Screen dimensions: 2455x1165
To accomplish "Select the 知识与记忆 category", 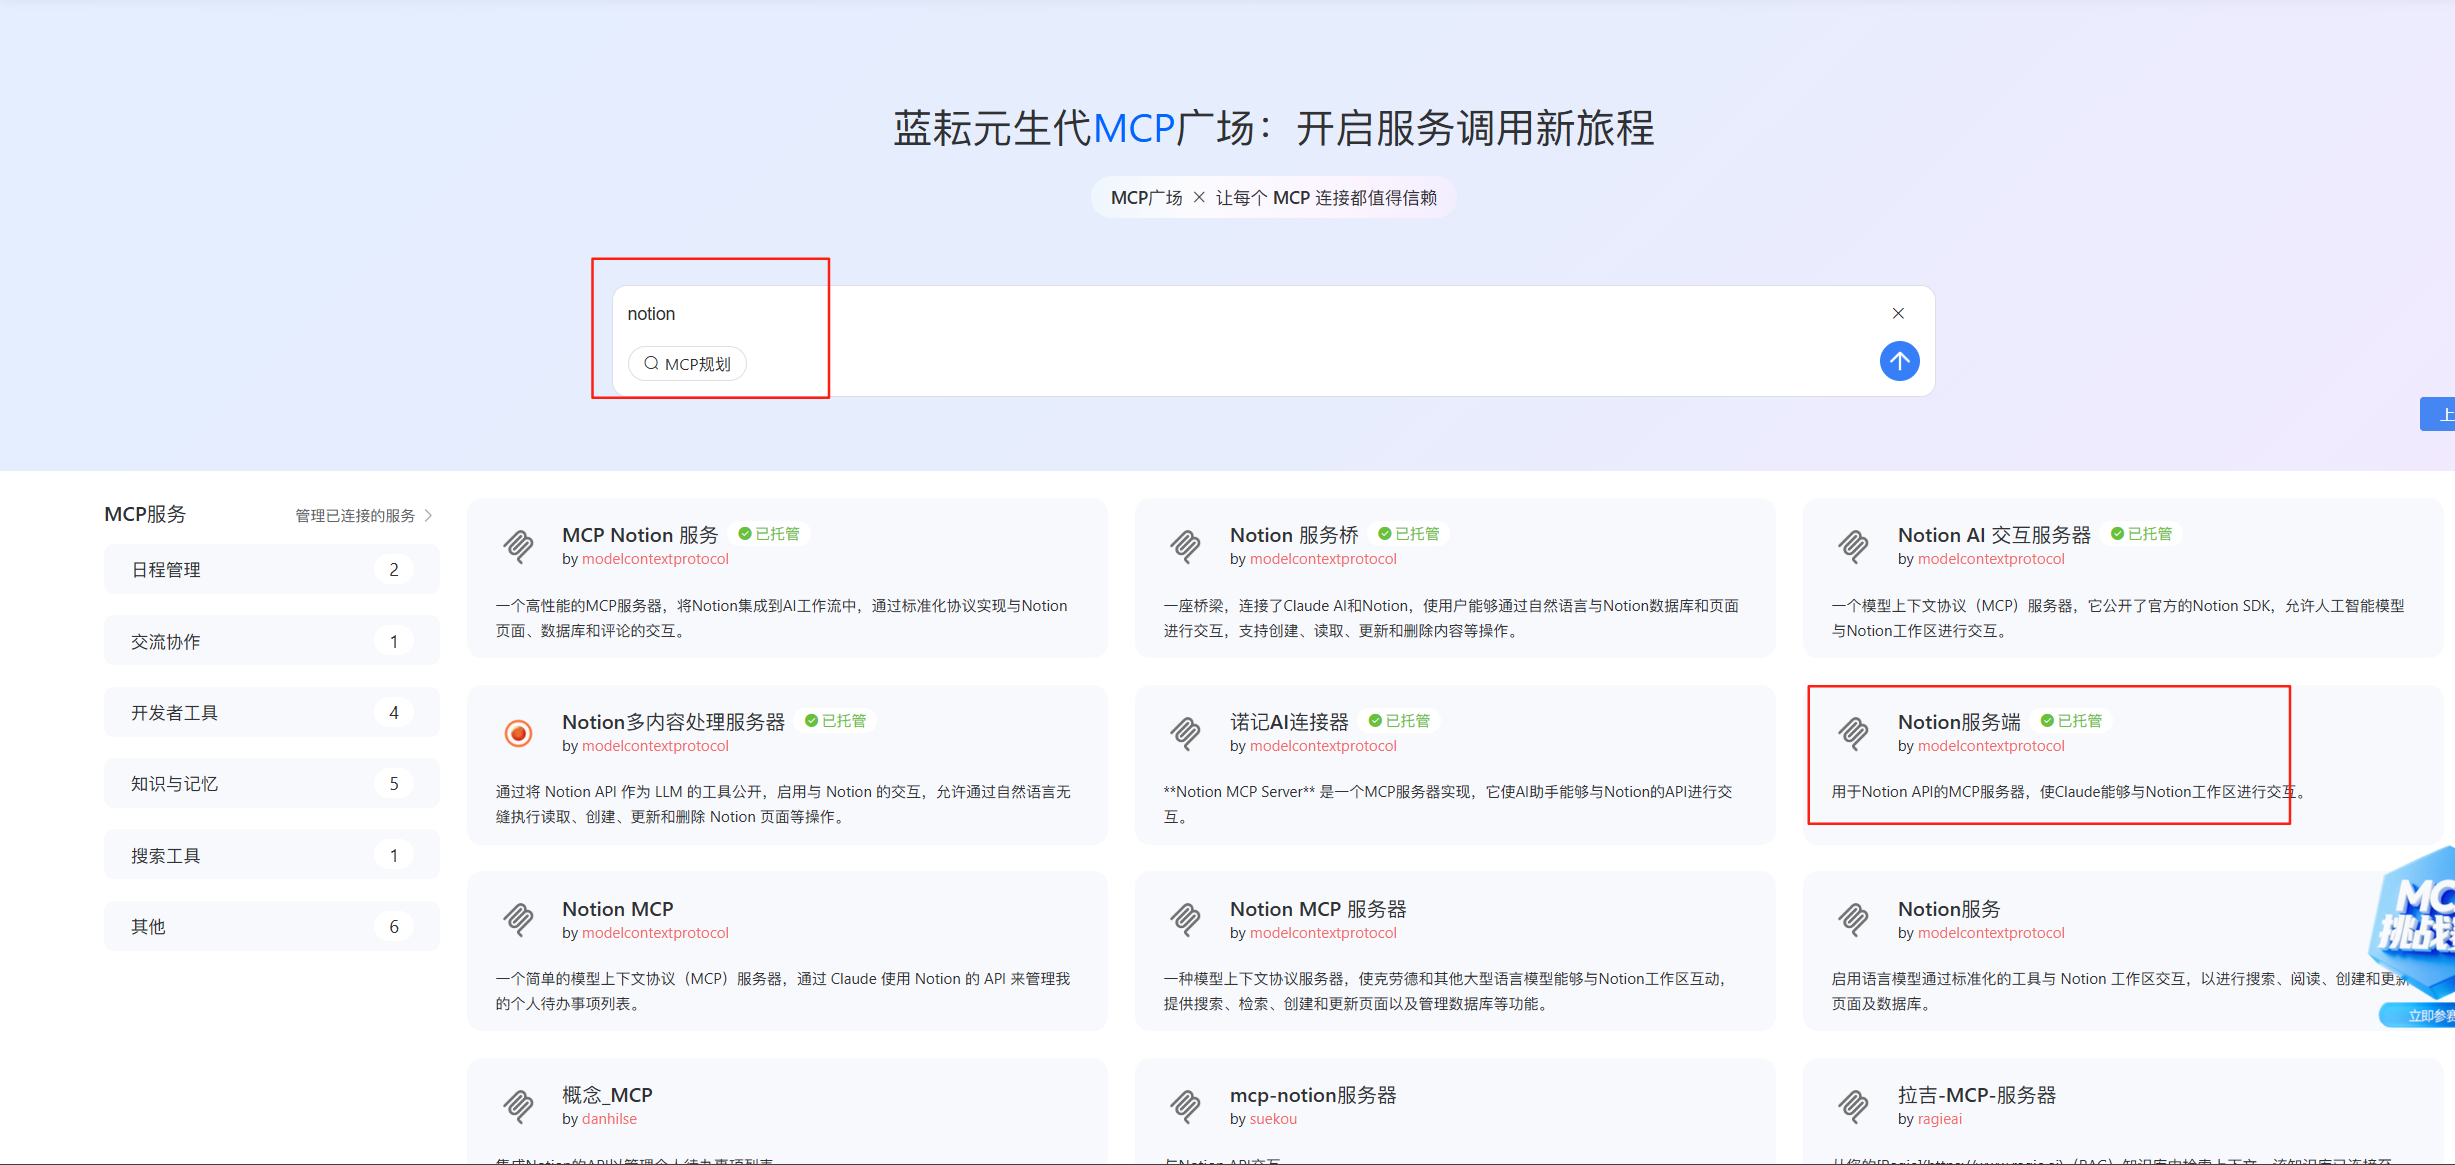I will click(x=272, y=784).
